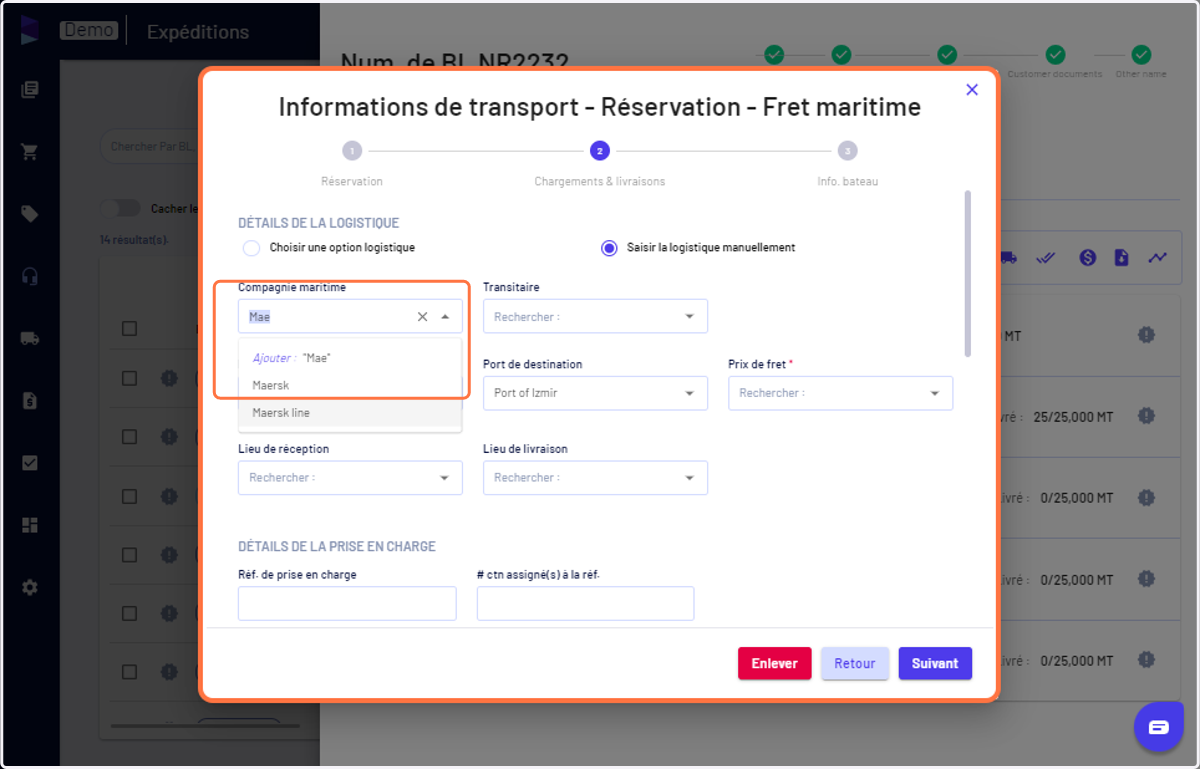Open the price tag sidebar section
Image resolution: width=1200 pixels, height=769 pixels.
pos(30,214)
